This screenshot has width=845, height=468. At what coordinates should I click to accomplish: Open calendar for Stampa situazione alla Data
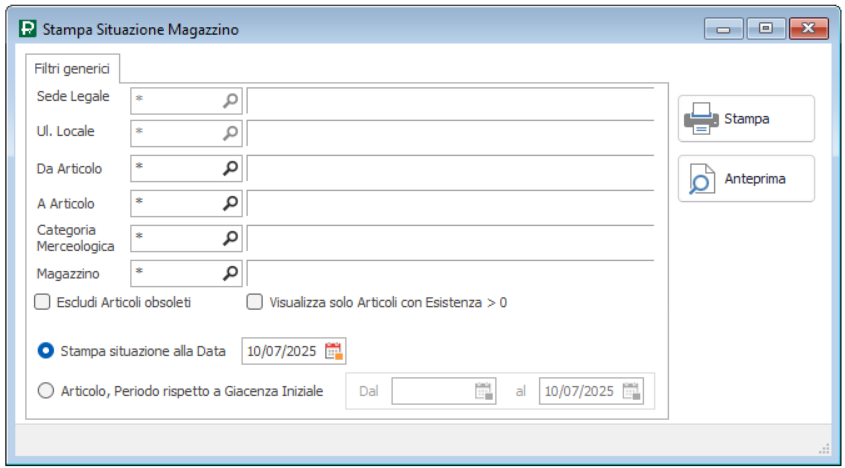(333, 351)
